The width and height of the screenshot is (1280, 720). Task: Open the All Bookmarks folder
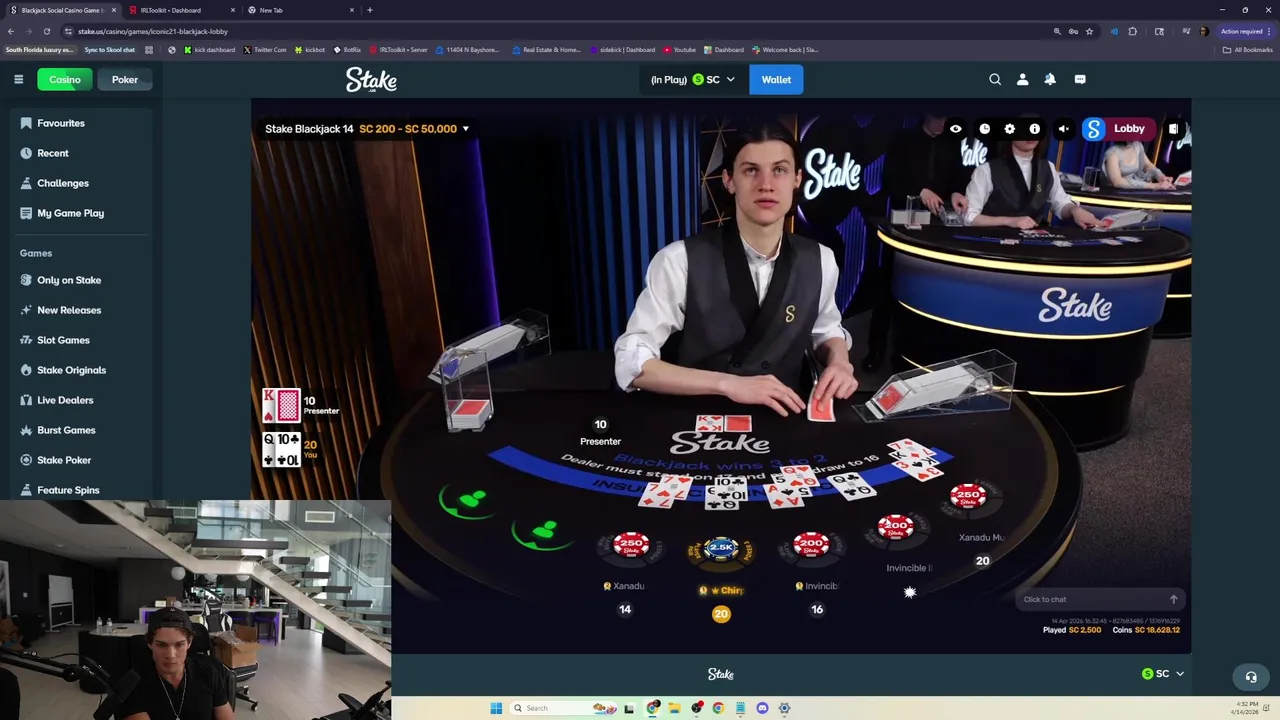1247,49
